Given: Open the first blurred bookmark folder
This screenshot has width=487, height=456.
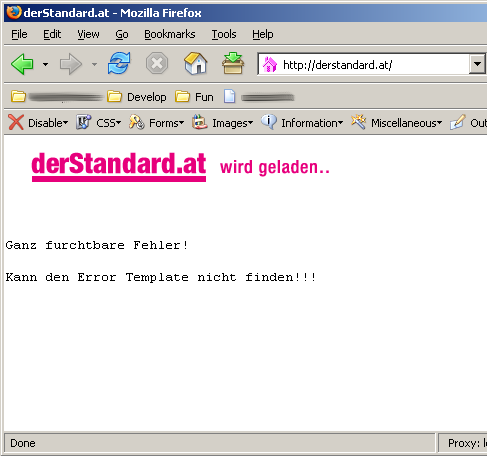Looking at the screenshot, I should (x=57, y=97).
